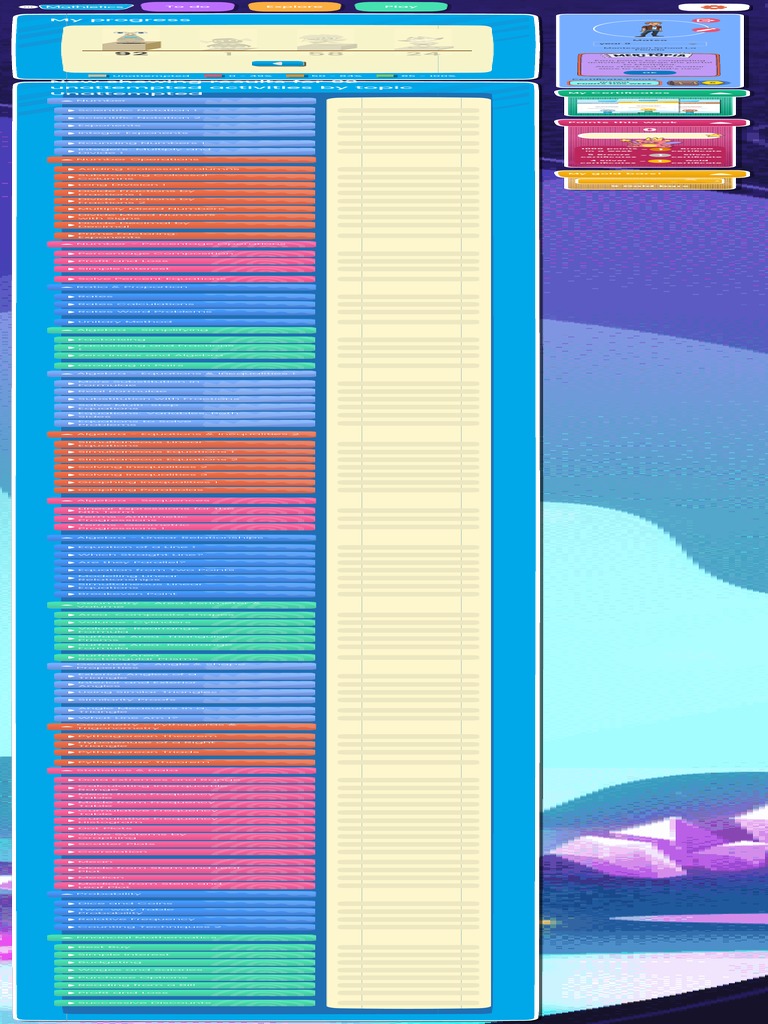Viewport: 768px width, 1024px height.
Task: Click play arrow beside Best Buy
Action: tap(71, 947)
